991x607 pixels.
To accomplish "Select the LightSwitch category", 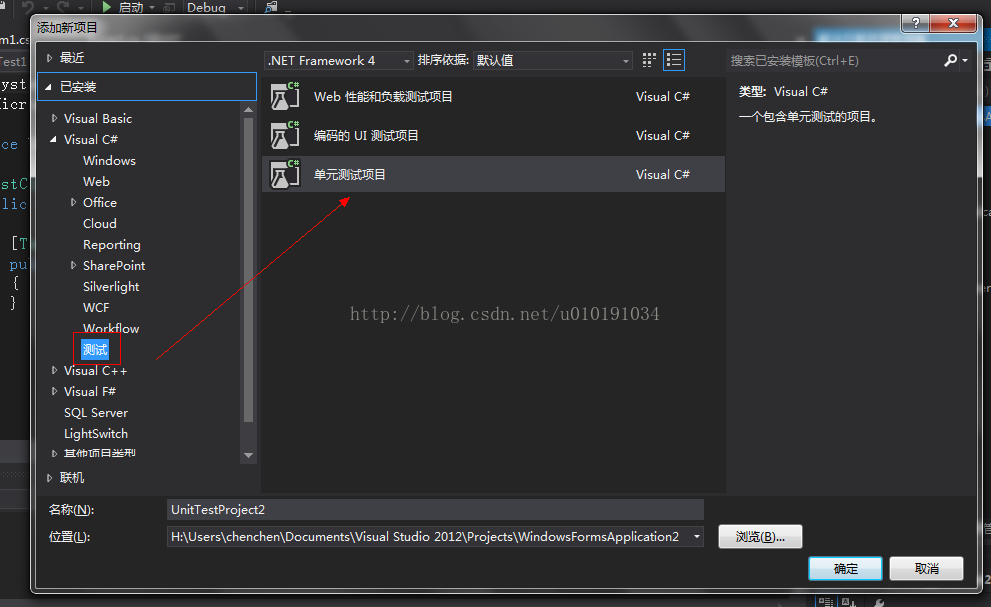I will 96,434.
